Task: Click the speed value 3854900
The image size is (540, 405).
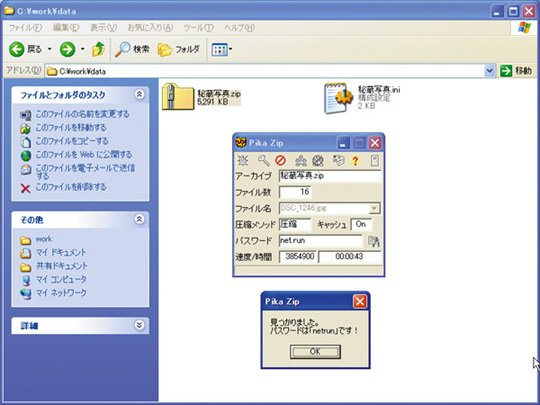Action: pos(298,257)
